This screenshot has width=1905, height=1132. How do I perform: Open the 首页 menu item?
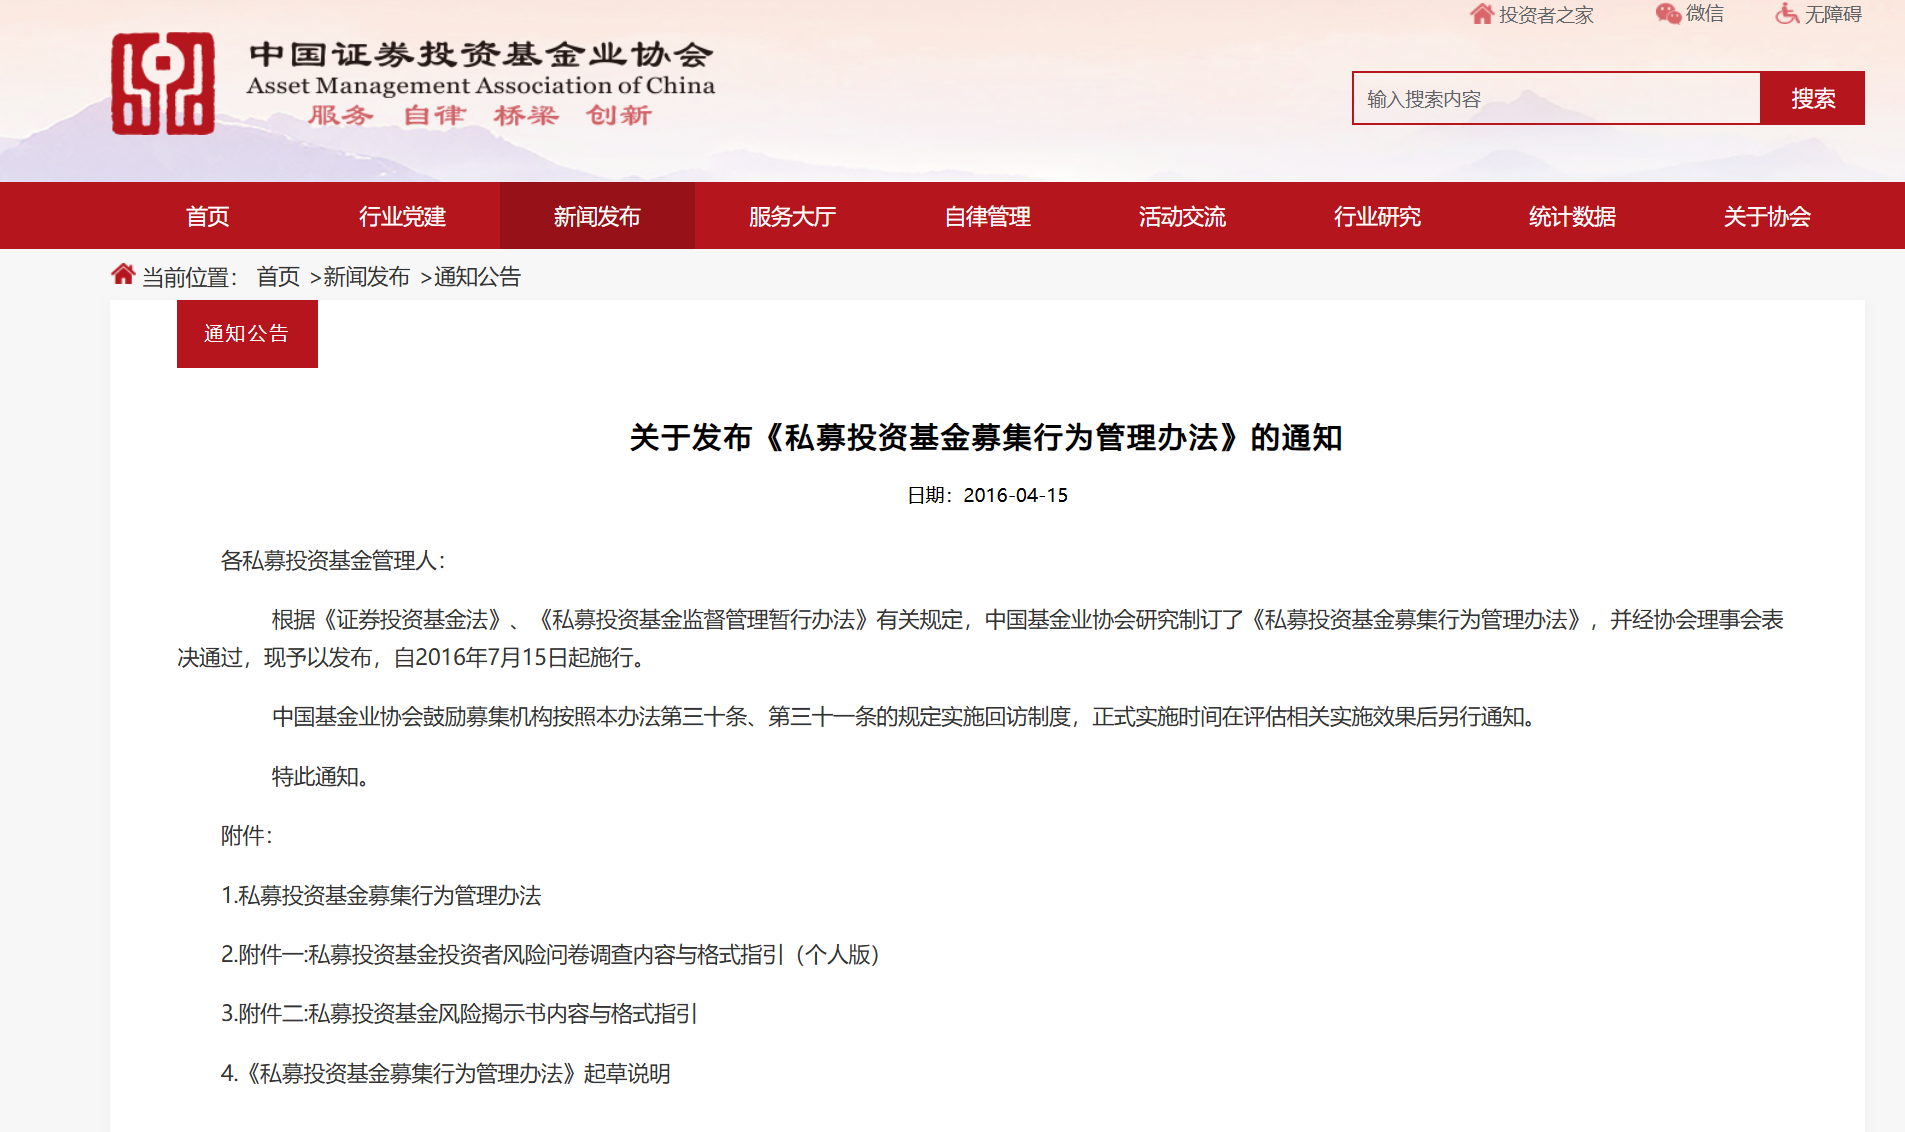206,215
